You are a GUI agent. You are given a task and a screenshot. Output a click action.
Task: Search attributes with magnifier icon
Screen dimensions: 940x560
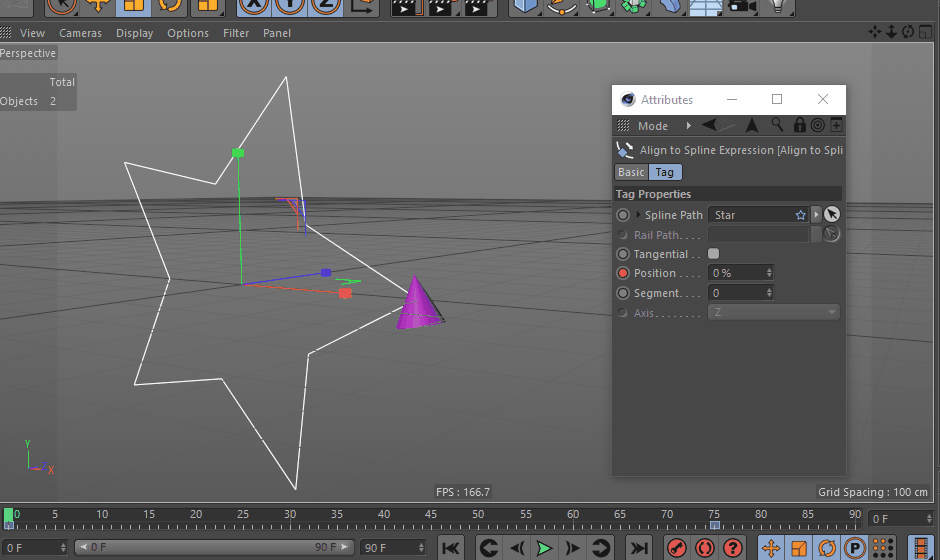[x=777, y=125]
